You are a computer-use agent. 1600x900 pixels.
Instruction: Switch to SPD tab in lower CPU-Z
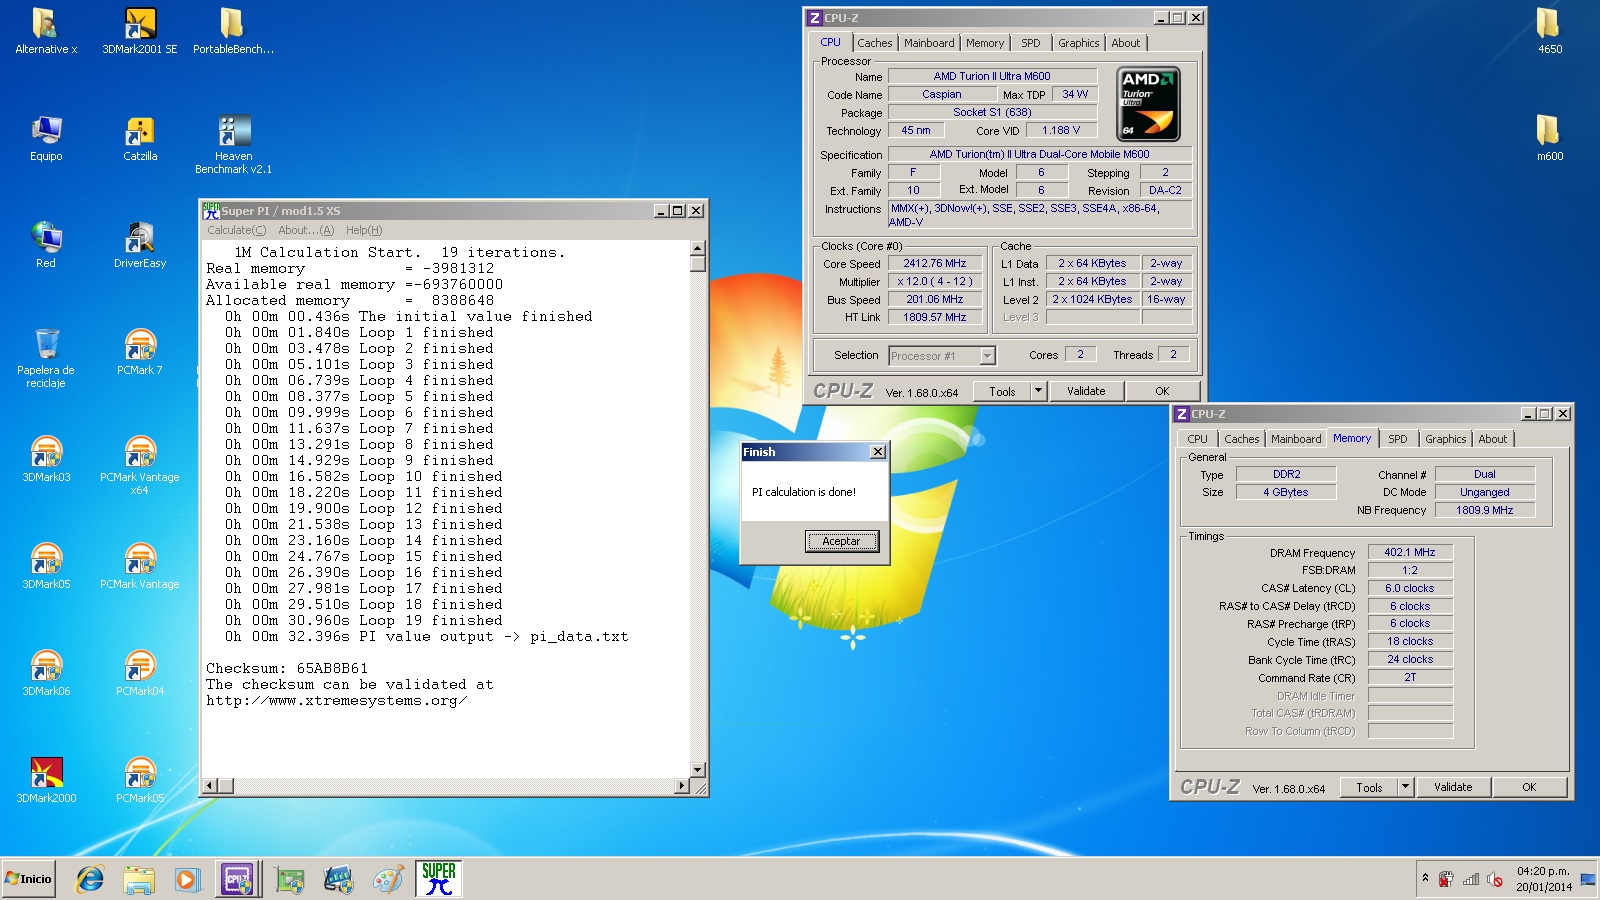(1397, 439)
